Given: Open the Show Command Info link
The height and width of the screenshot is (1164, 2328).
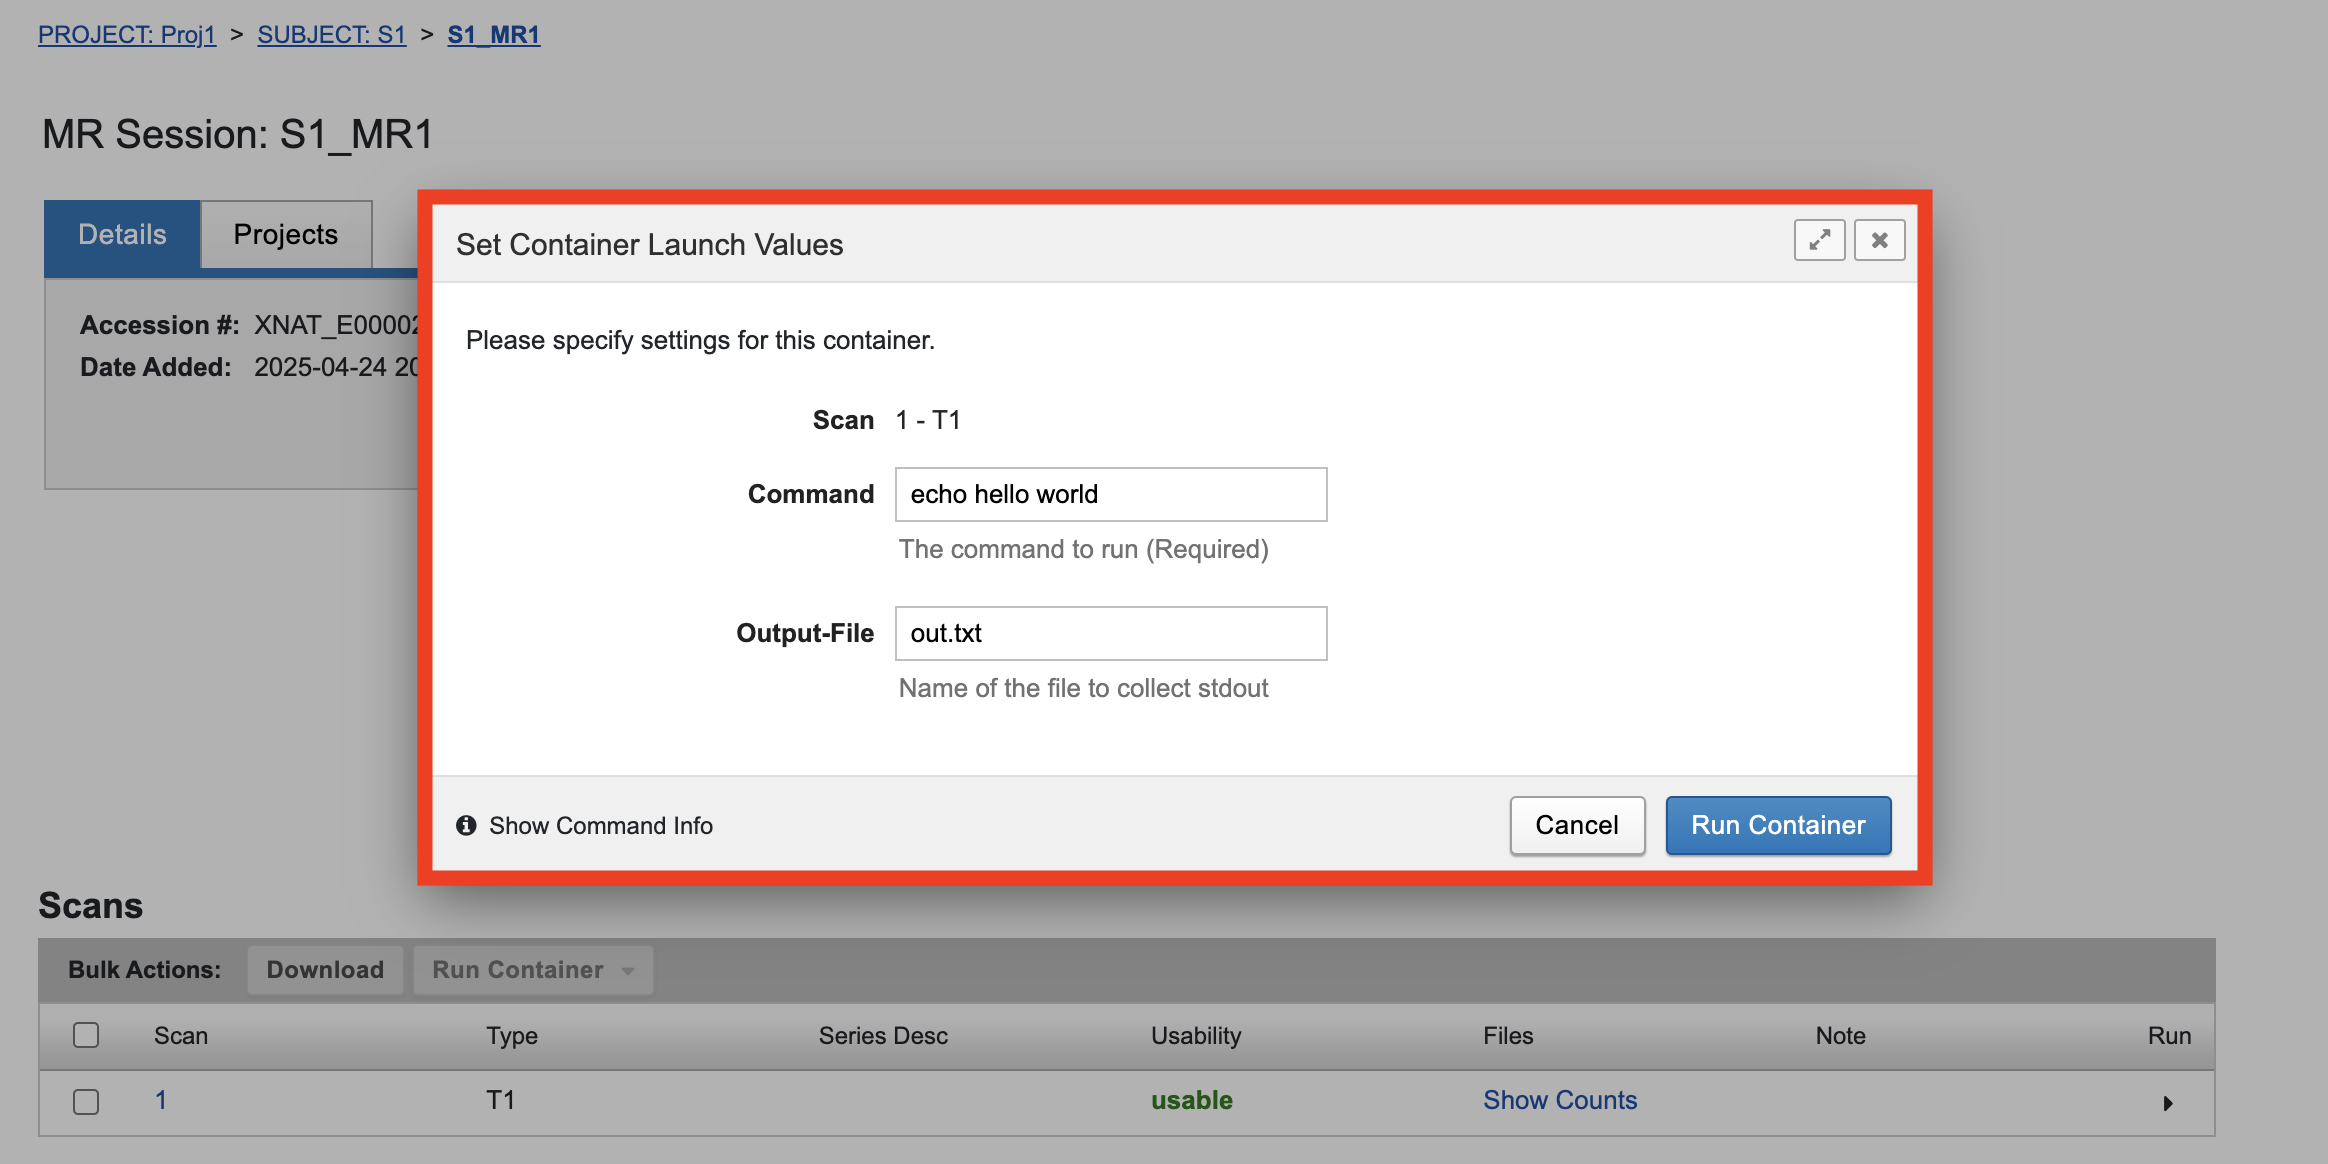Looking at the screenshot, I should (x=600, y=825).
